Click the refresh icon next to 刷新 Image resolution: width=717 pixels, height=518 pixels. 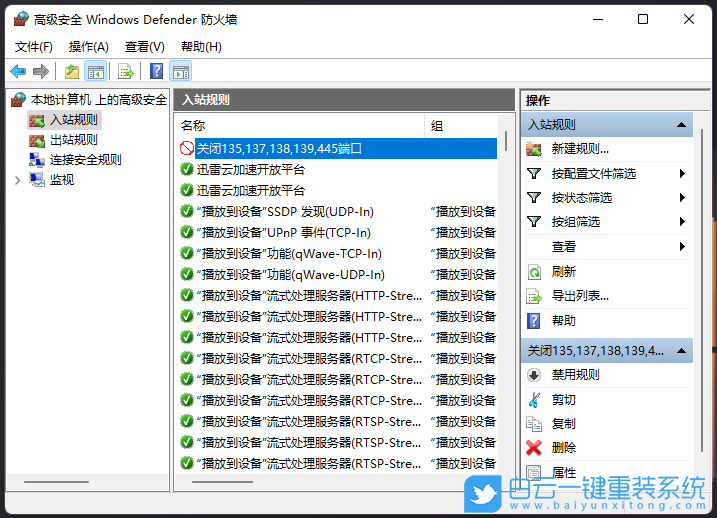pos(534,272)
